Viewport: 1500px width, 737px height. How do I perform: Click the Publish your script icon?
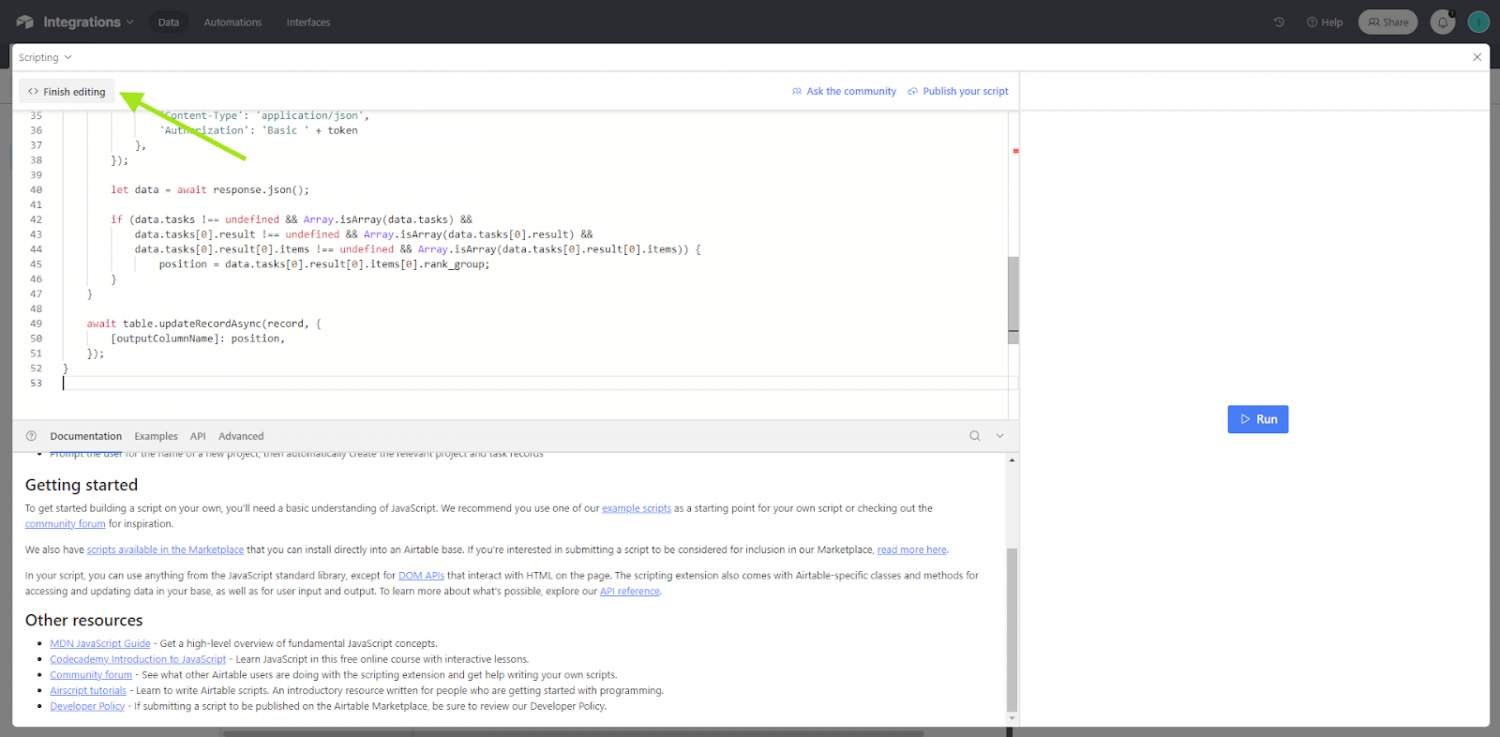911,91
